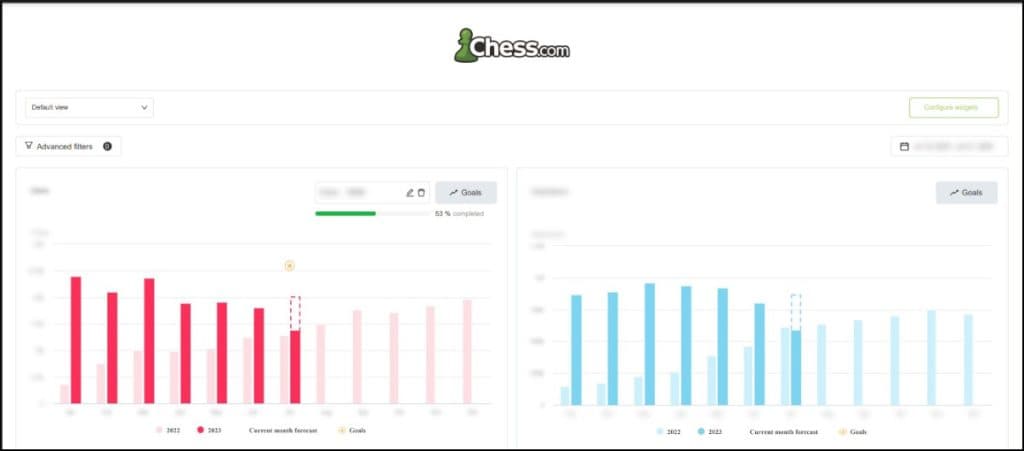This screenshot has width=1024, height=451.
Task: Open the date range picker
Action: (x=949, y=146)
